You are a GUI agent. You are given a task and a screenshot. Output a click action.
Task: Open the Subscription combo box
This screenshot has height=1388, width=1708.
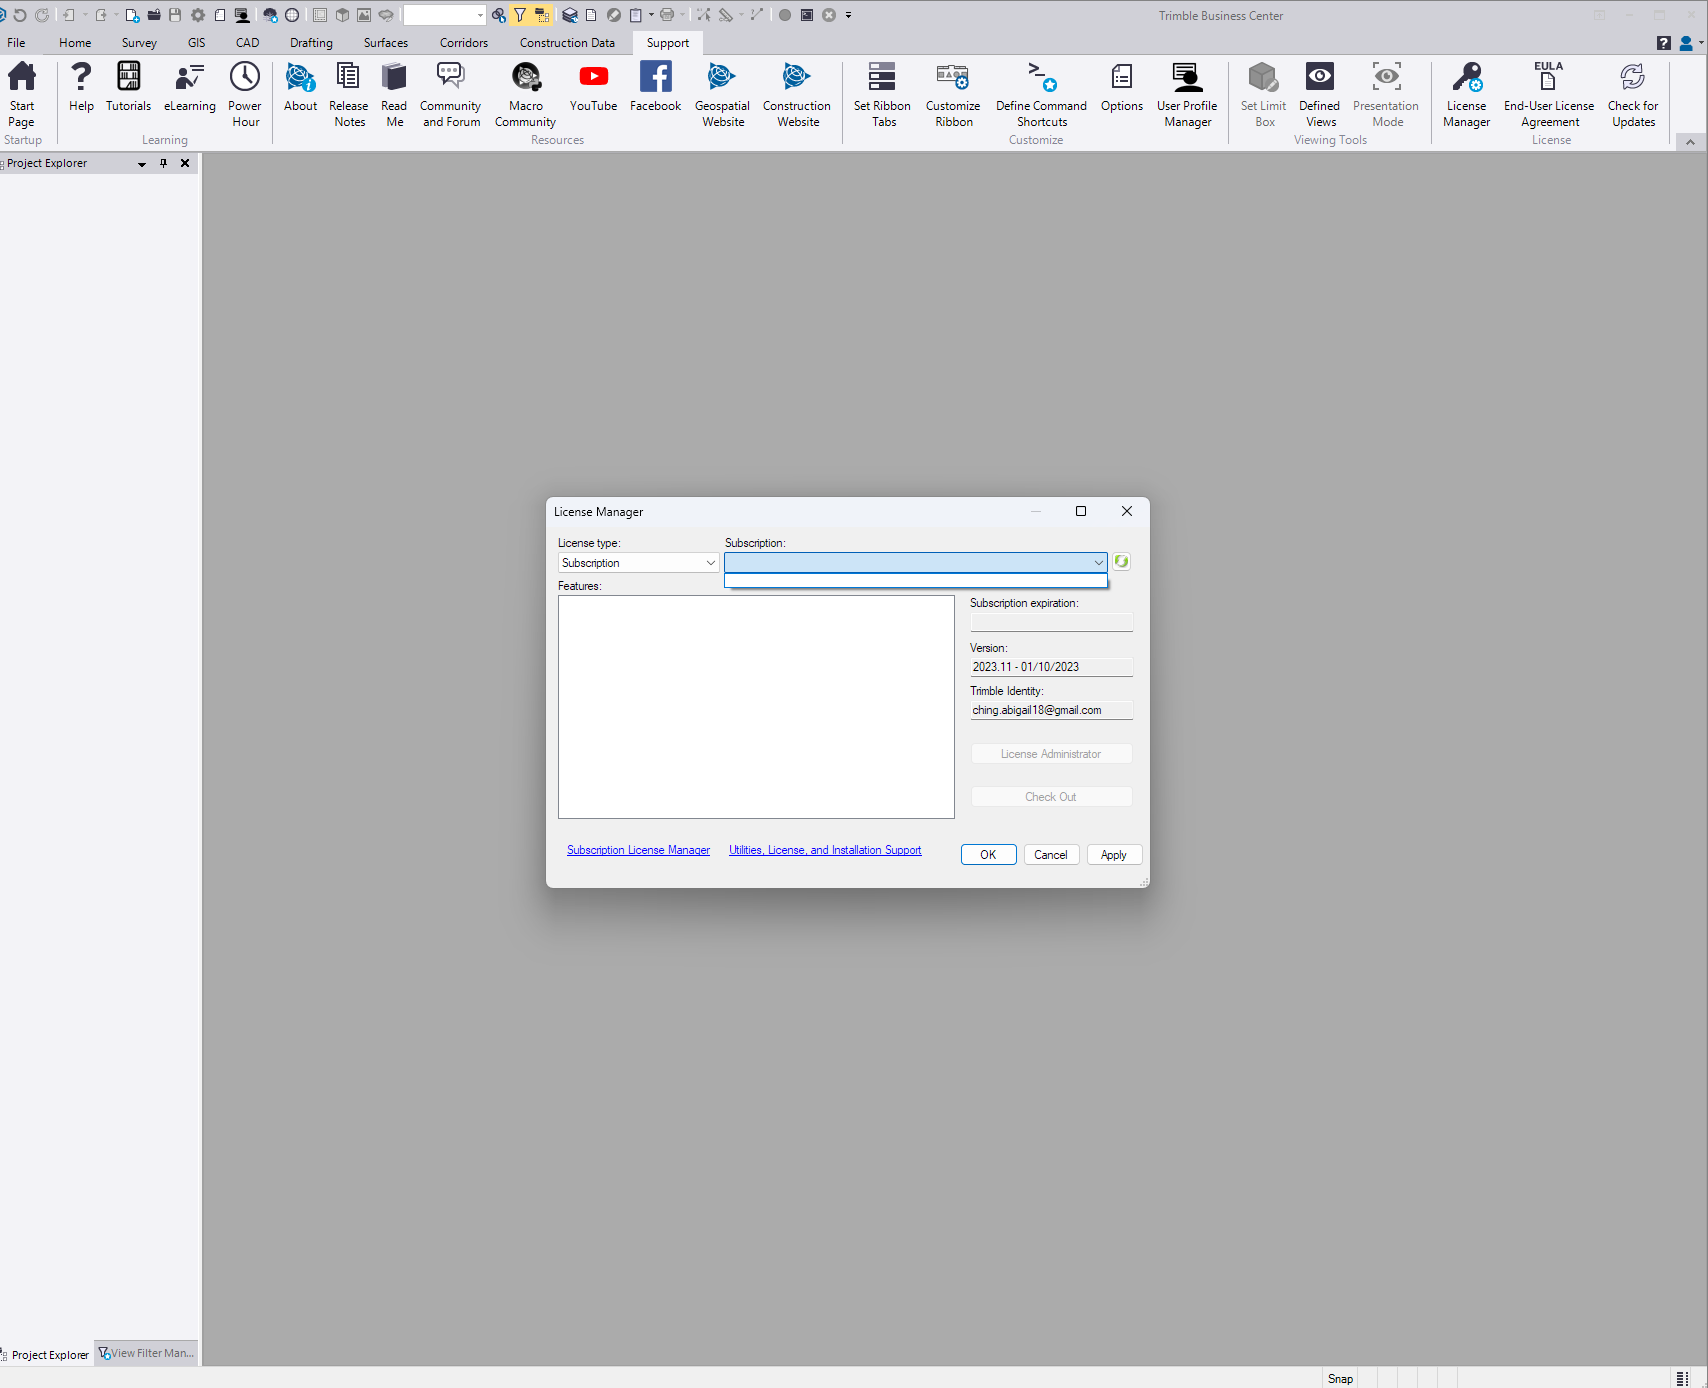1097,563
